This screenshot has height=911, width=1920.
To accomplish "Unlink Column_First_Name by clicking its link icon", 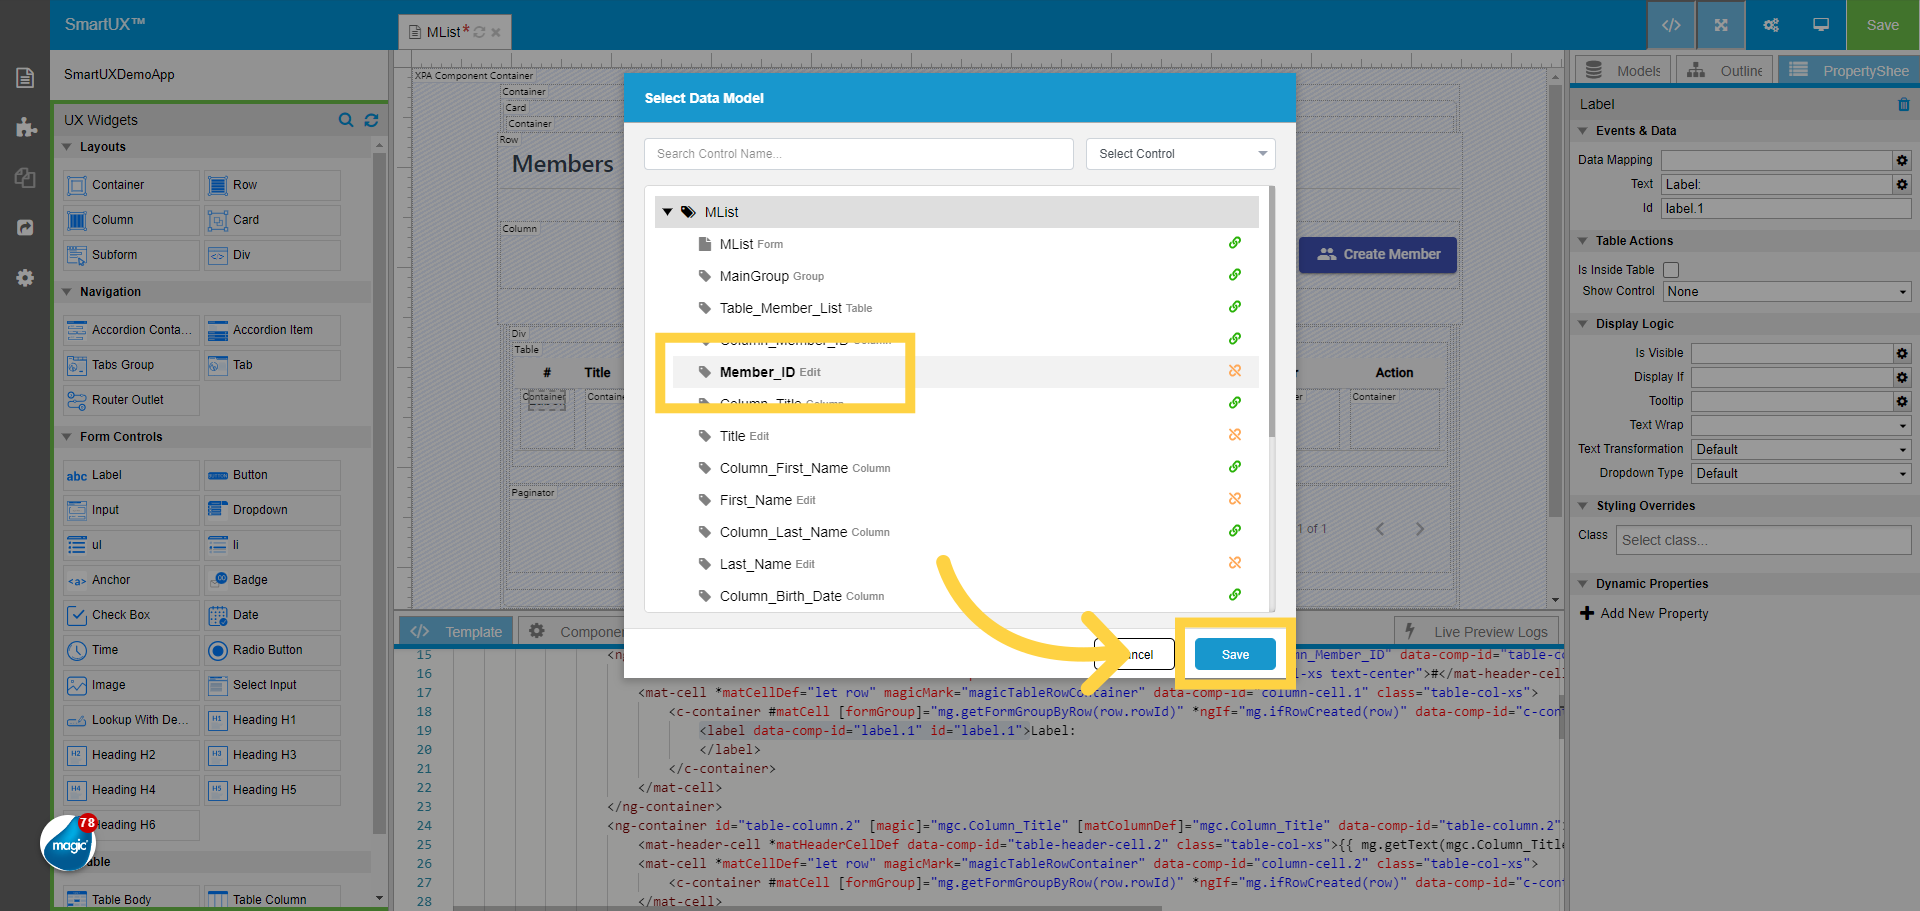I will (1235, 467).
